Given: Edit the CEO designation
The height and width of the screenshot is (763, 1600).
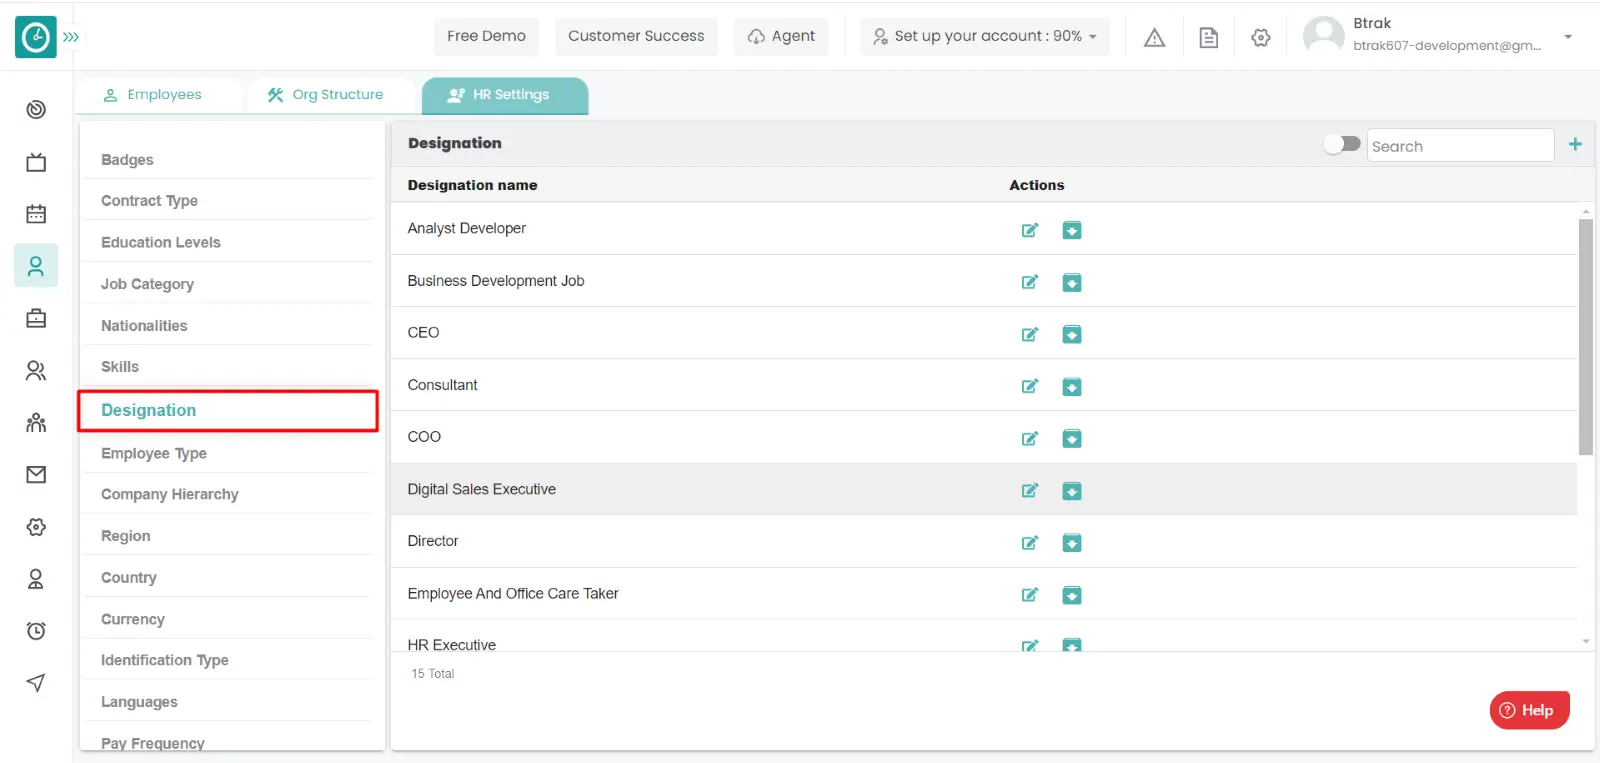Looking at the screenshot, I should 1029,334.
